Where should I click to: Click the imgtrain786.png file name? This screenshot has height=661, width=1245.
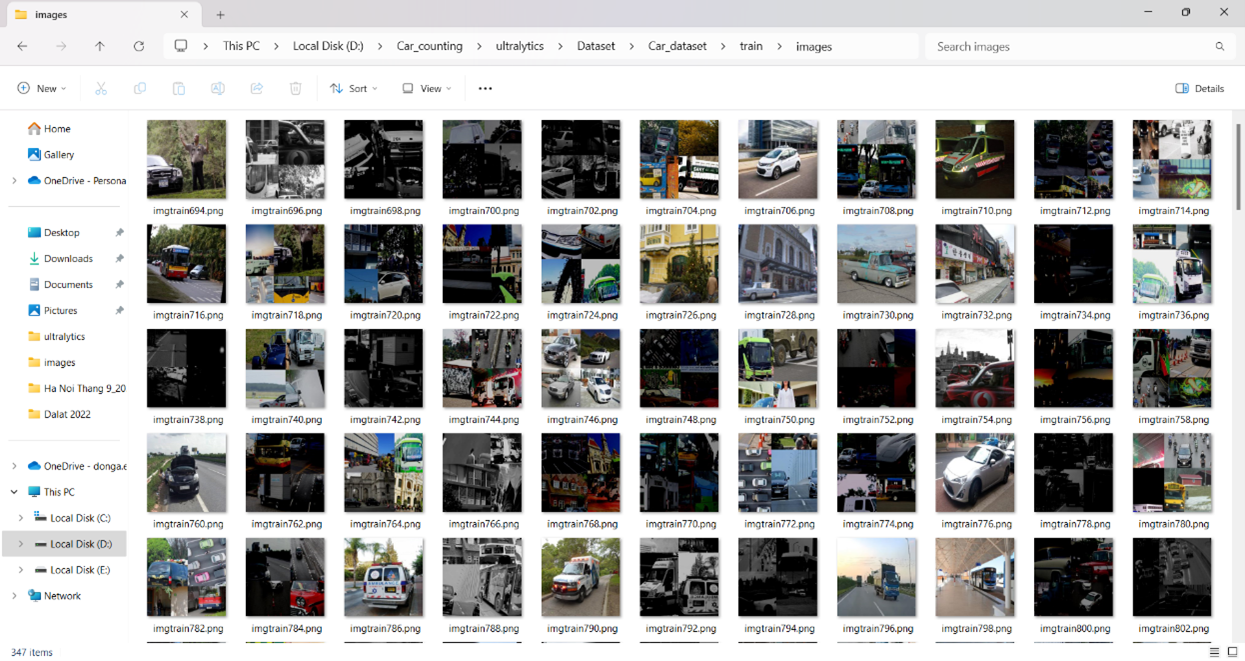point(384,629)
